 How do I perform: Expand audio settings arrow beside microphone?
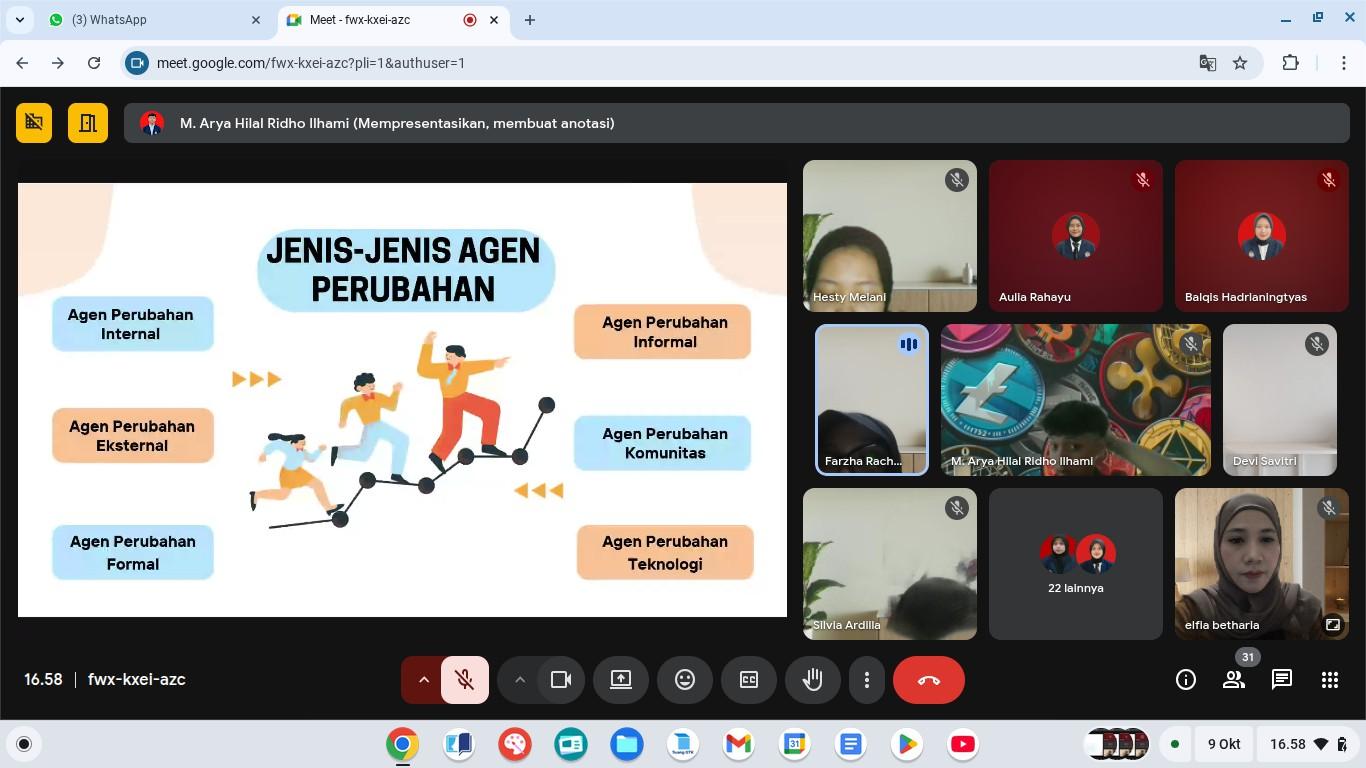[x=423, y=680]
